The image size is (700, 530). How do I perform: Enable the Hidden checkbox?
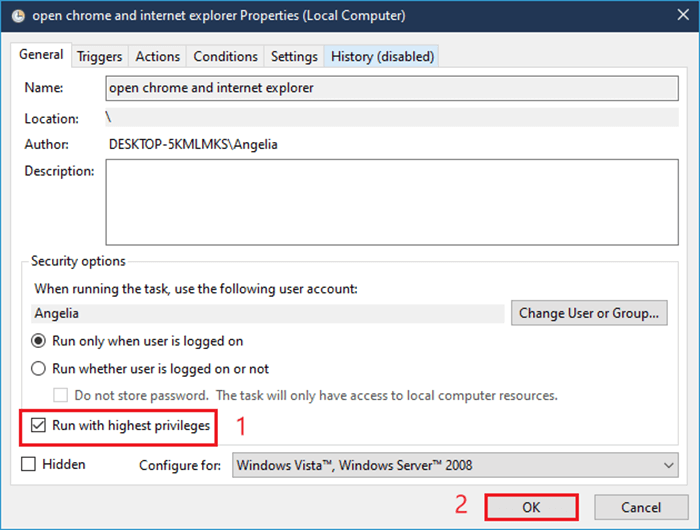coord(29,464)
